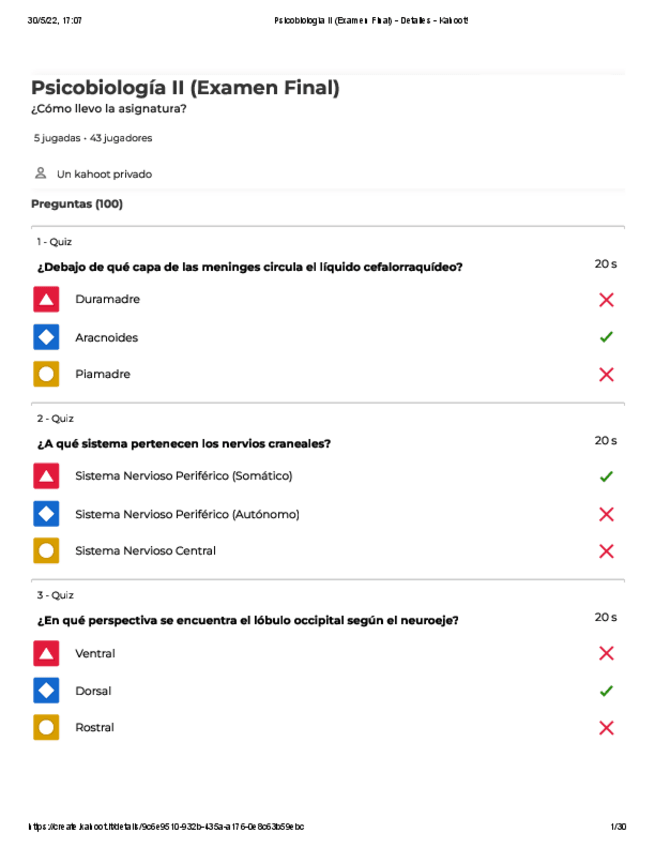This screenshot has height=848, width=655.
Task: Click the '1 - Quiz' question label
Action: click(55, 242)
